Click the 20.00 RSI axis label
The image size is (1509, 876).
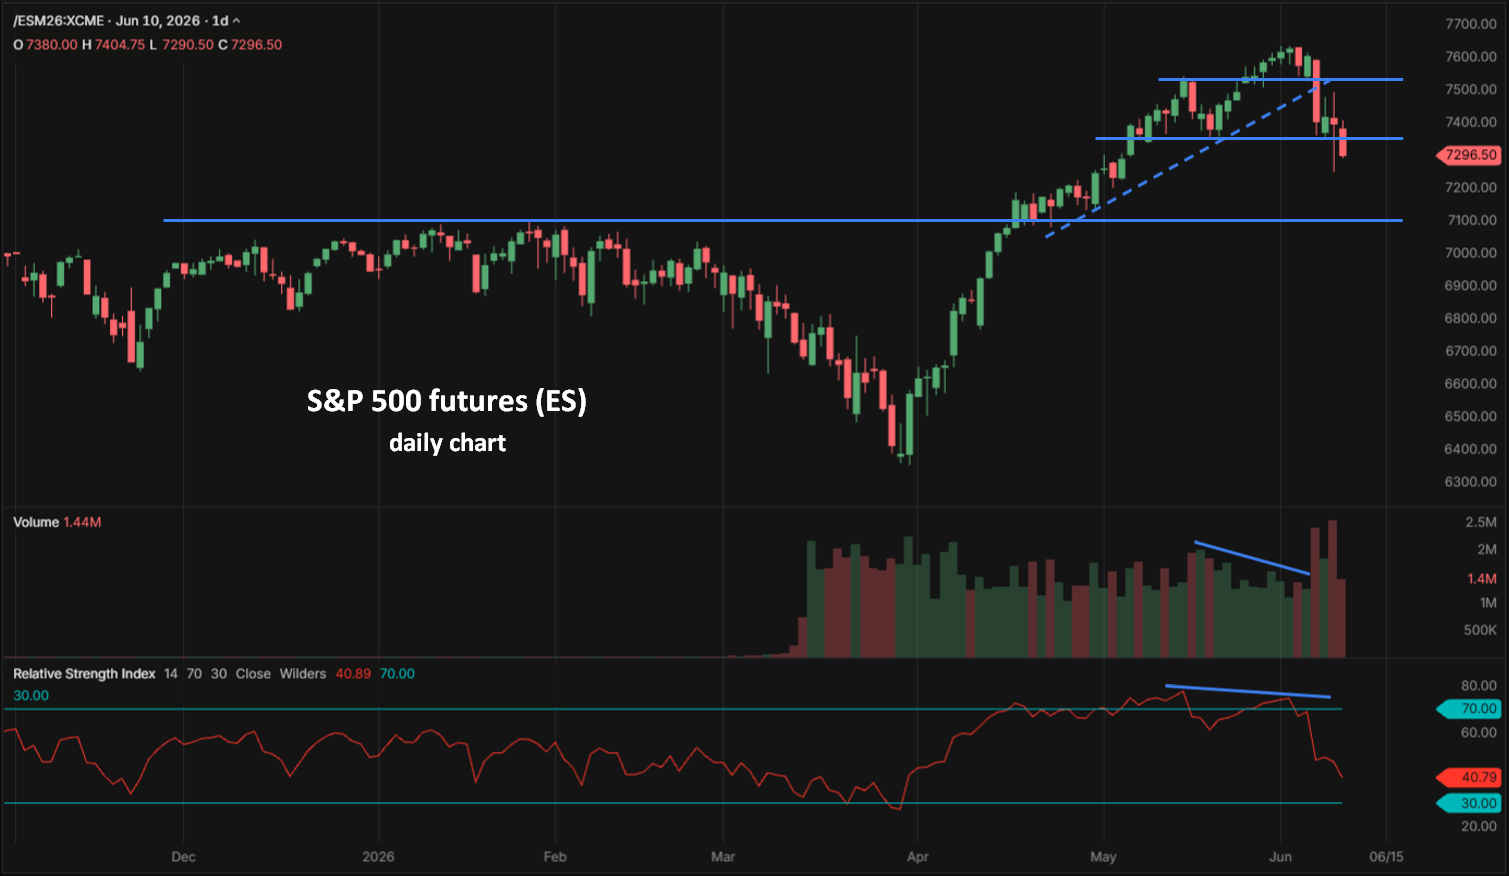[1479, 827]
